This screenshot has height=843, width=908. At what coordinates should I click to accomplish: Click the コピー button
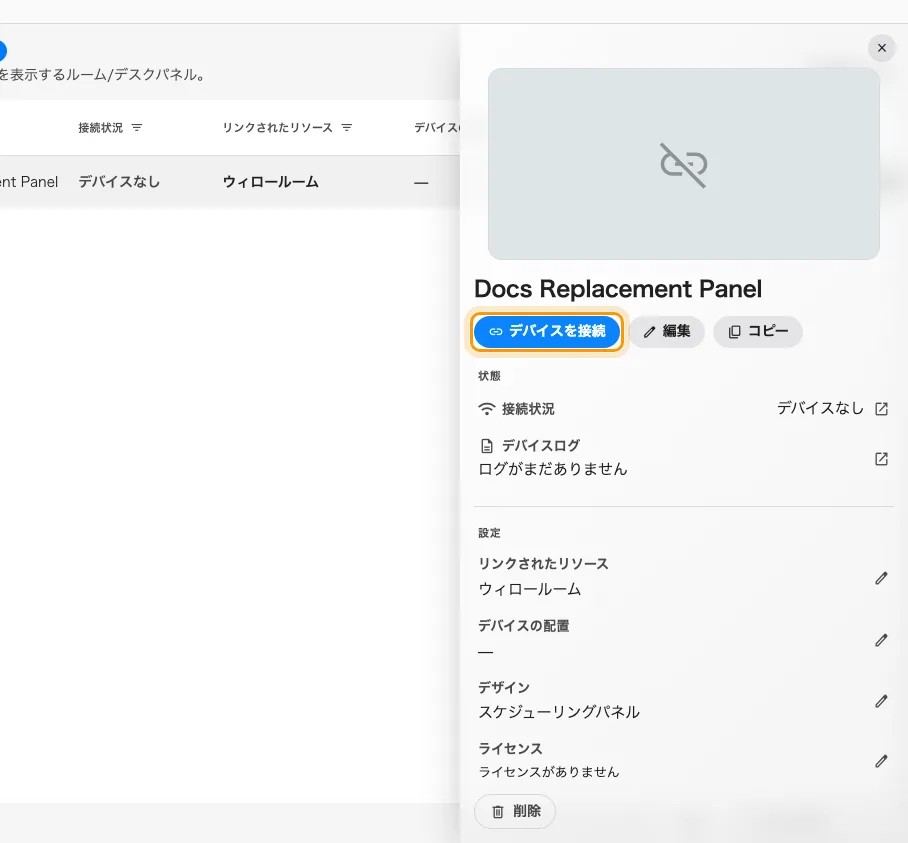point(757,331)
